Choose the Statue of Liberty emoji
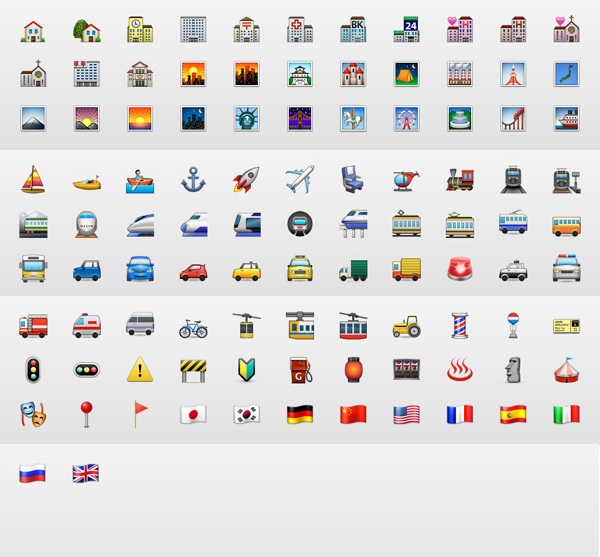 tap(246, 118)
